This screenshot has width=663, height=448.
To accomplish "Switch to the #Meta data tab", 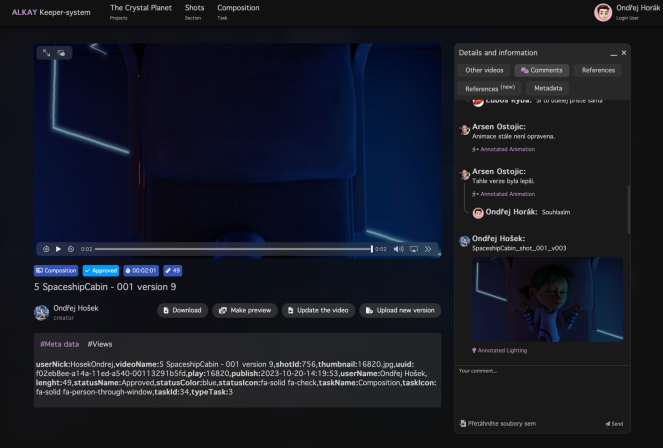I will click(x=60, y=344).
